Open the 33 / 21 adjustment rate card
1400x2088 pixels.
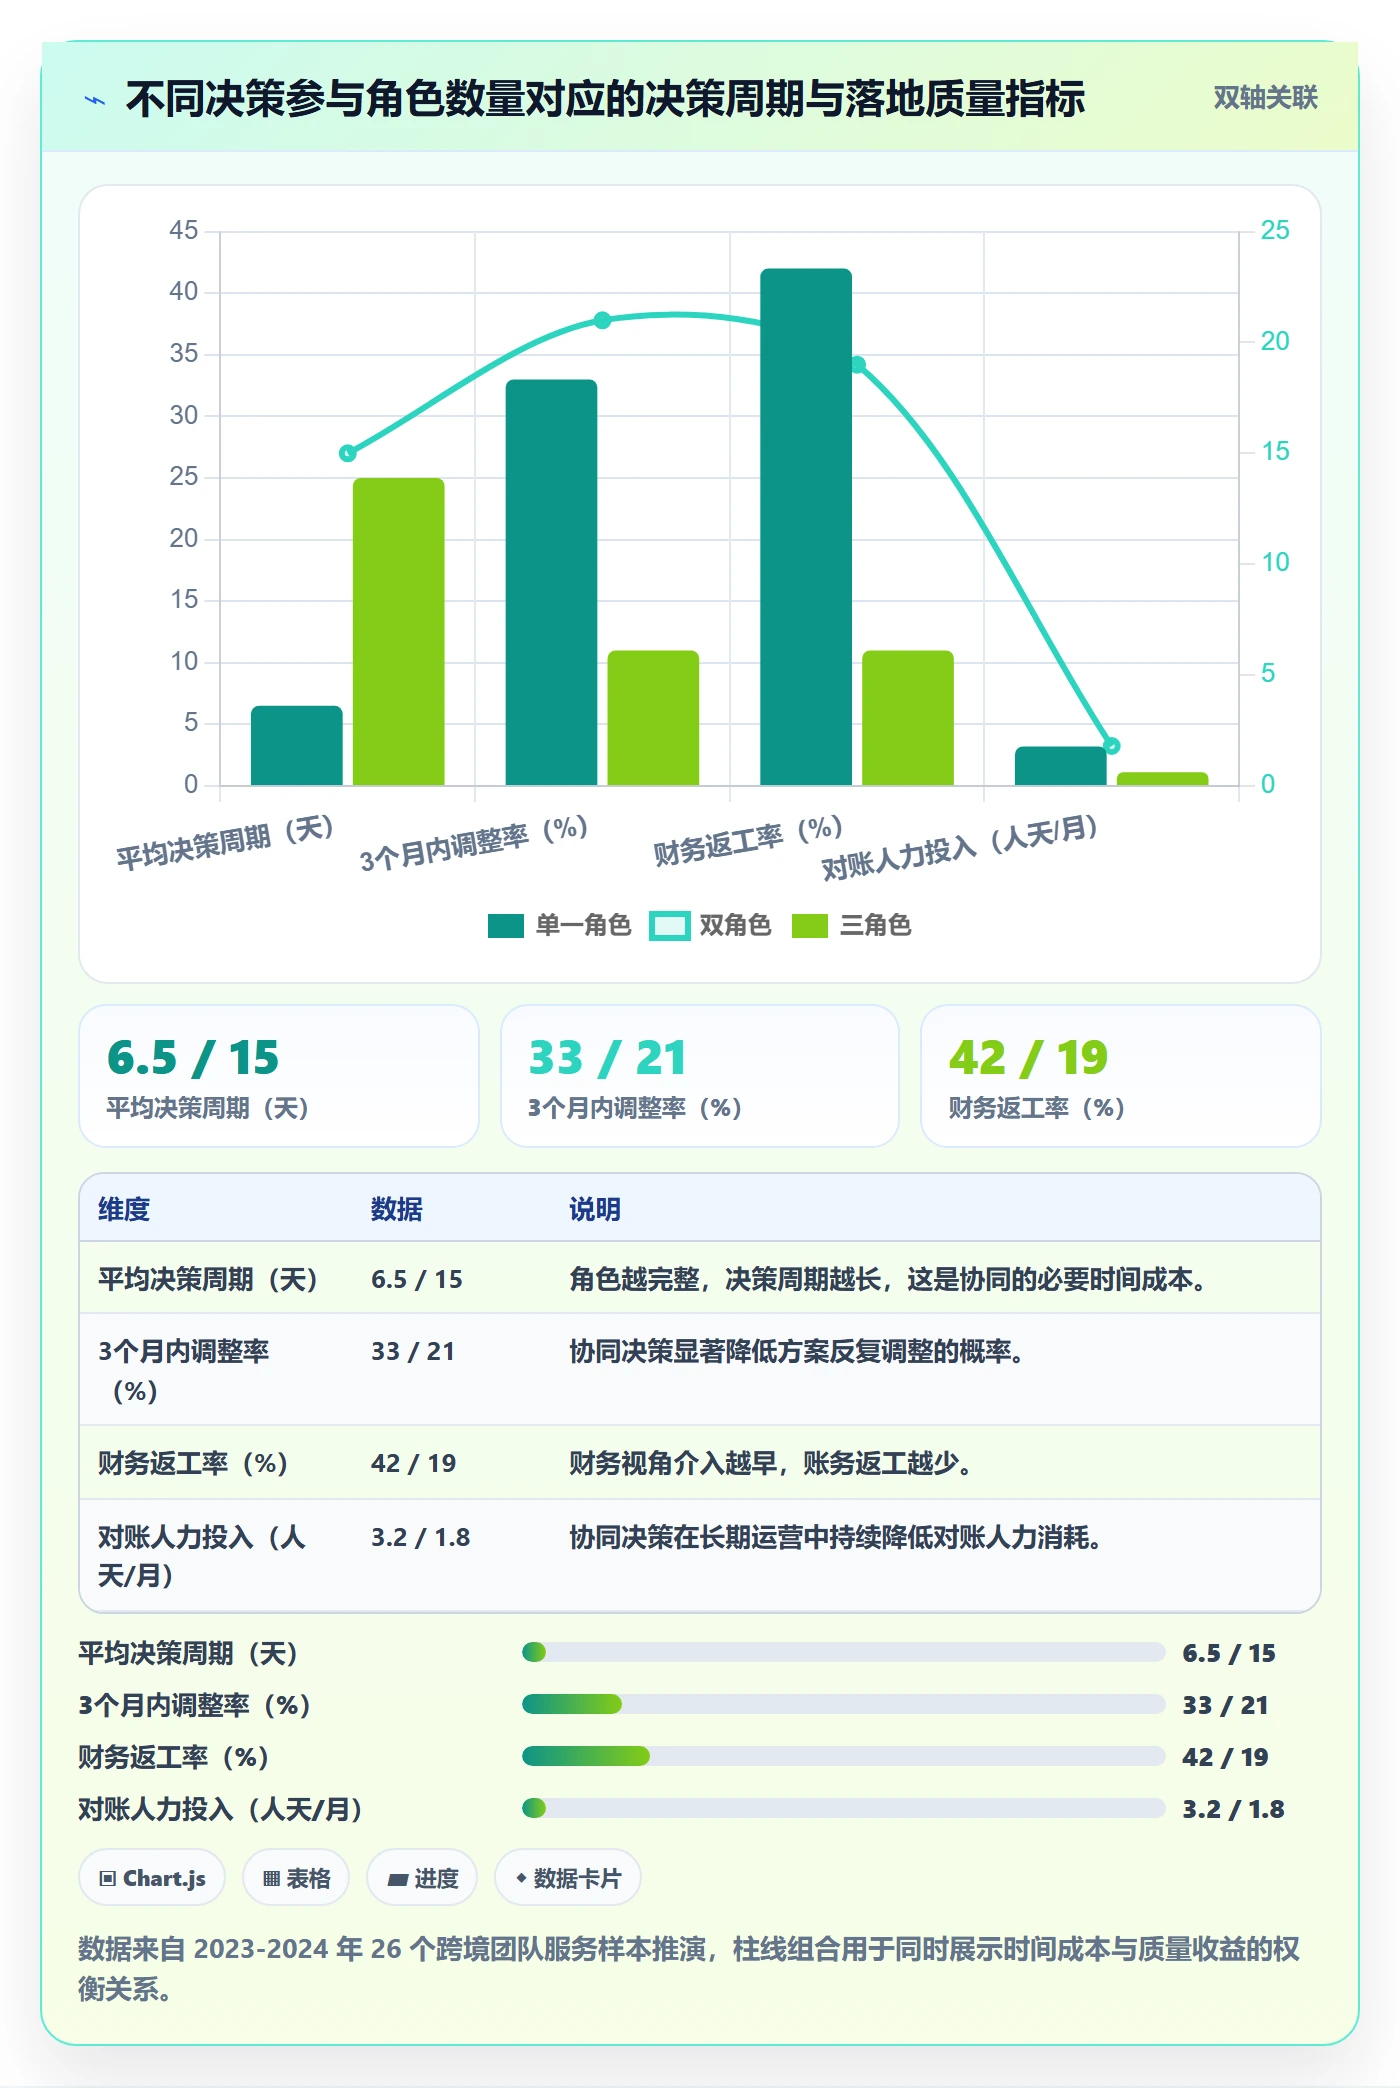[700, 1076]
